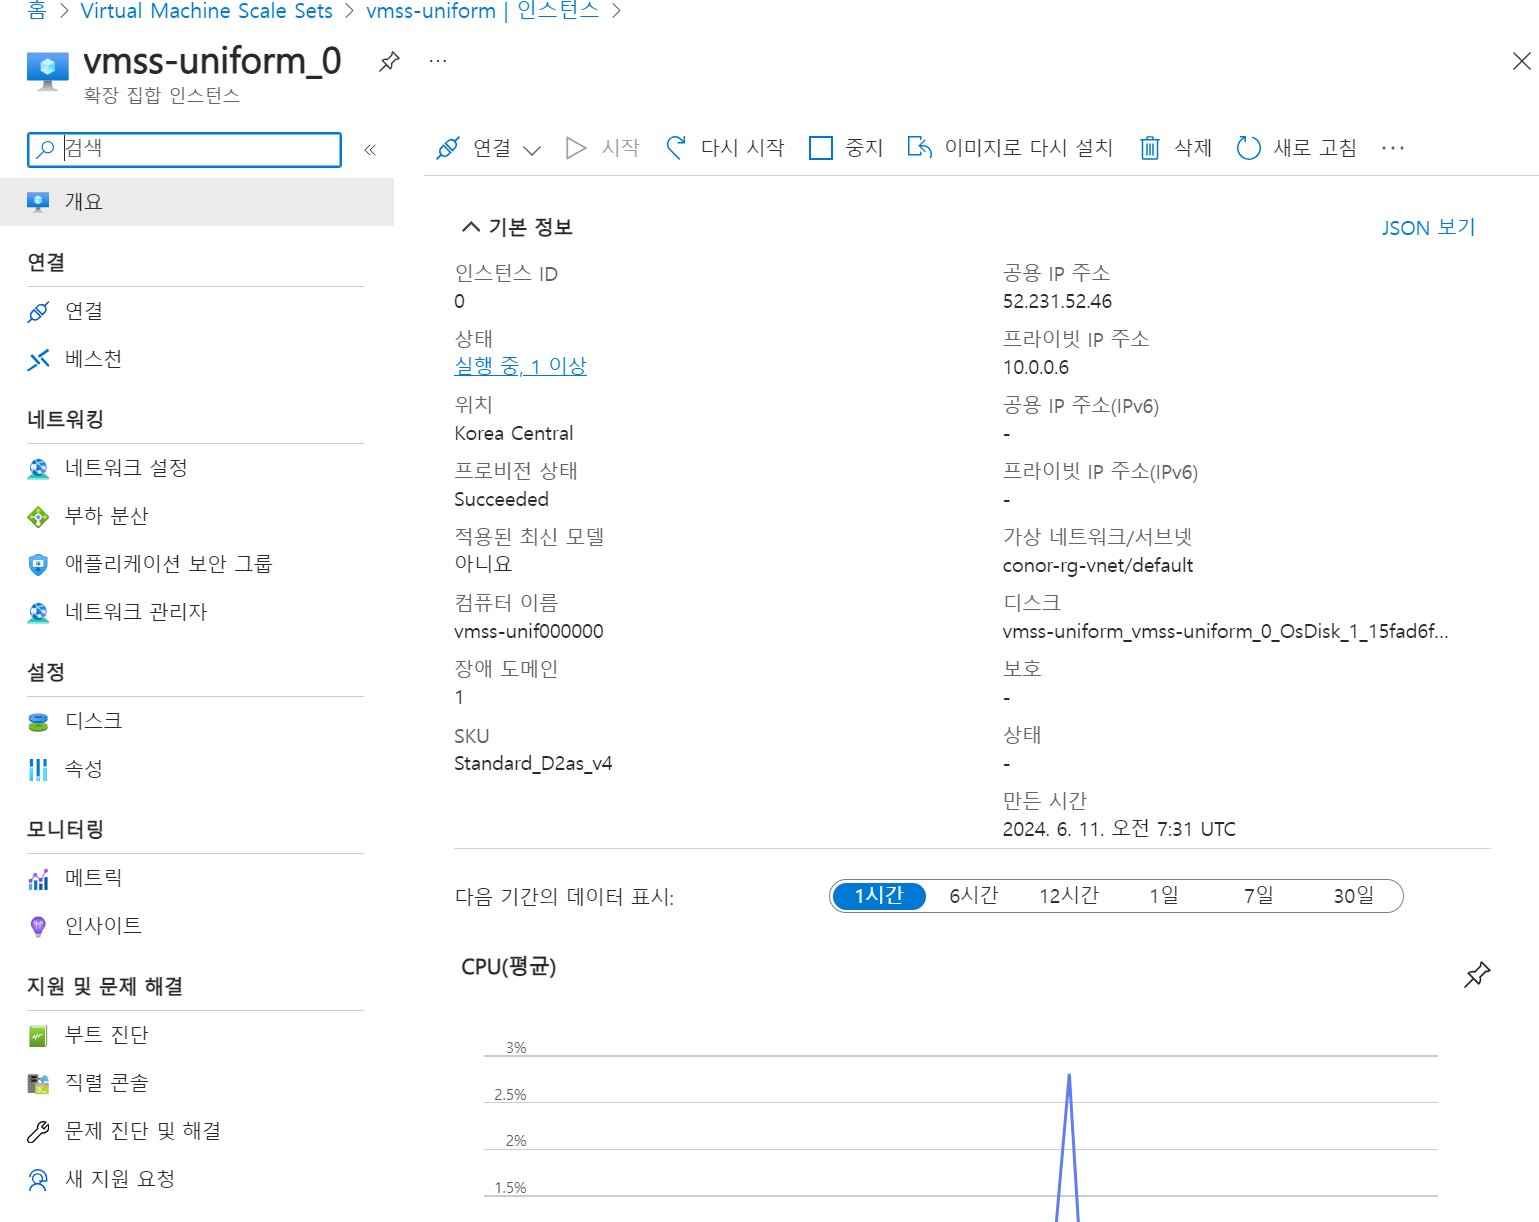The height and width of the screenshot is (1222, 1539).
Task: Open the 실행 중, 1 이상 status link
Action: point(520,366)
